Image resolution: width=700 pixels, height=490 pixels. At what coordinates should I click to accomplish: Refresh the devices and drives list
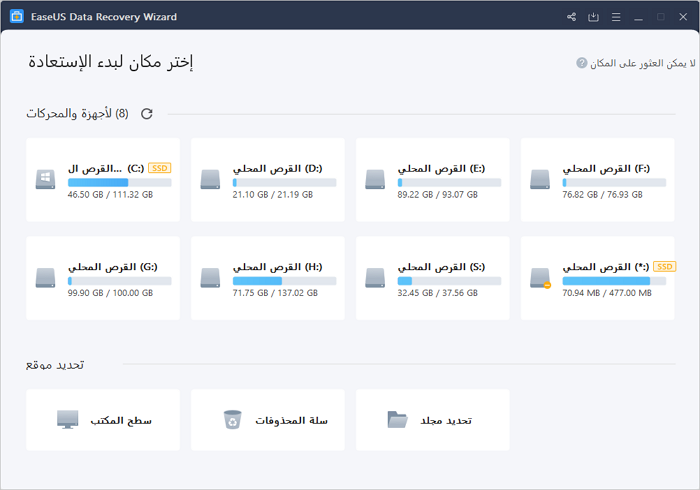(x=147, y=114)
